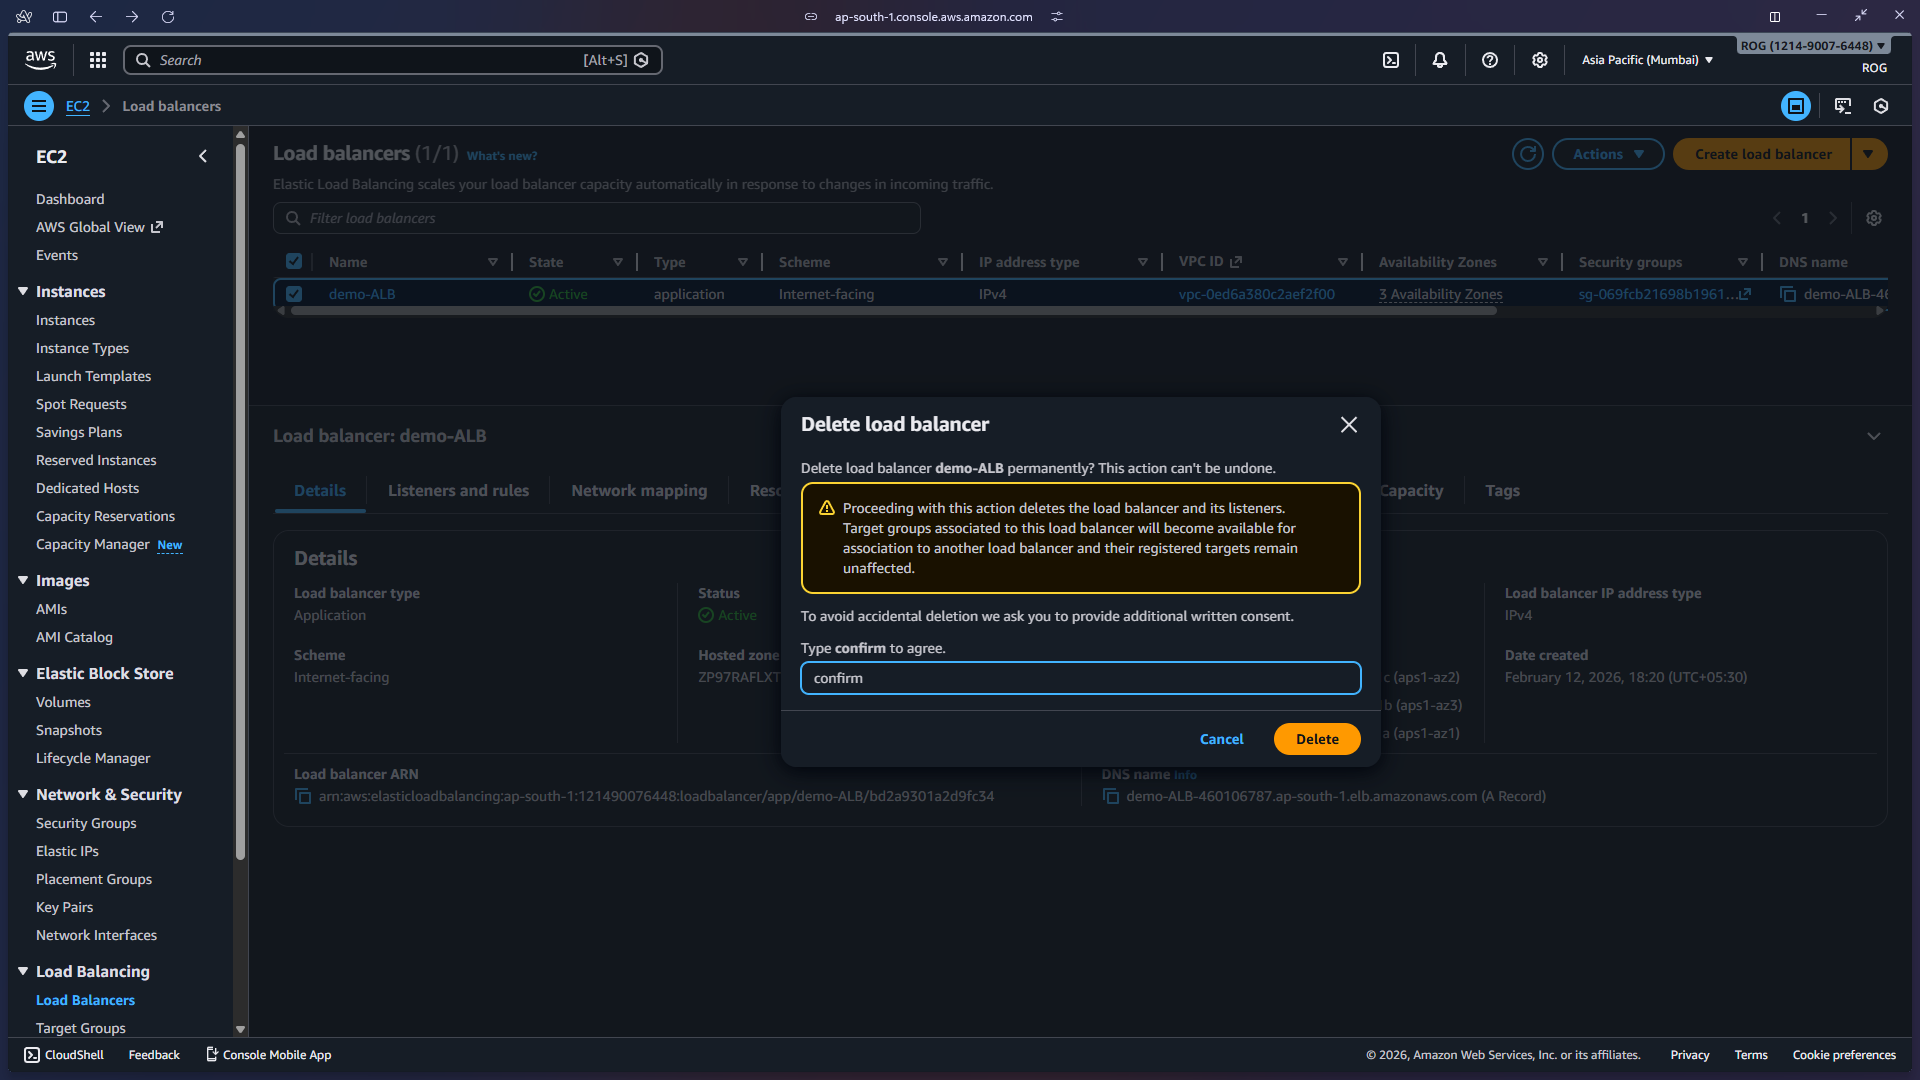This screenshot has height=1080, width=1920.
Task: Open CloudShell from the top navigation bar
Action: (1391, 60)
